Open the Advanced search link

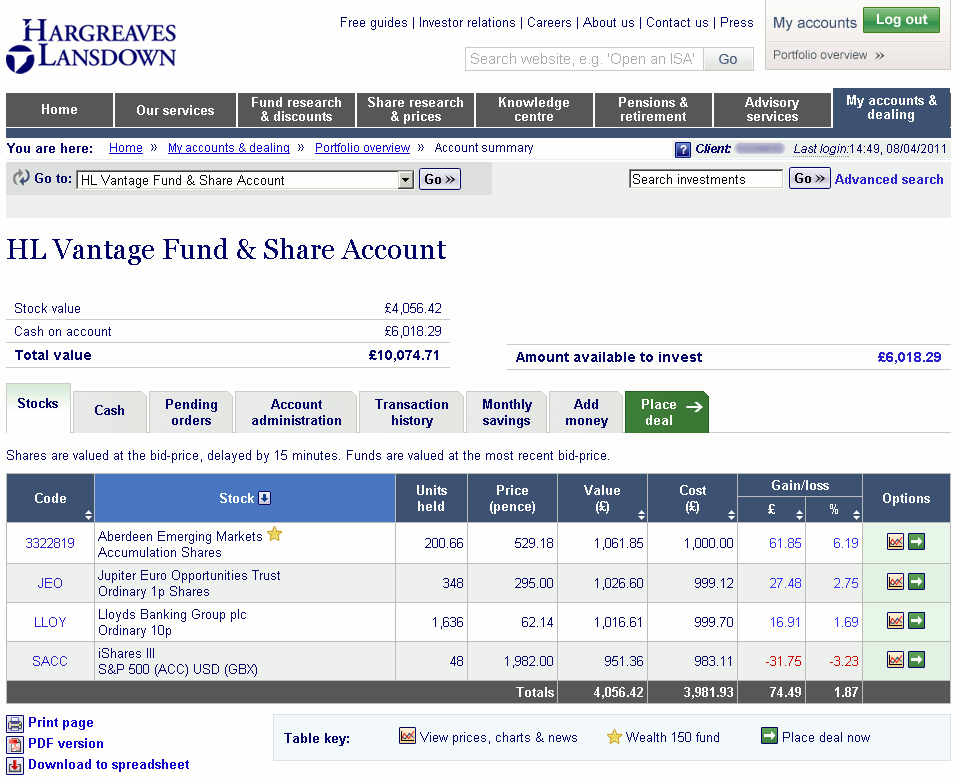pos(889,179)
